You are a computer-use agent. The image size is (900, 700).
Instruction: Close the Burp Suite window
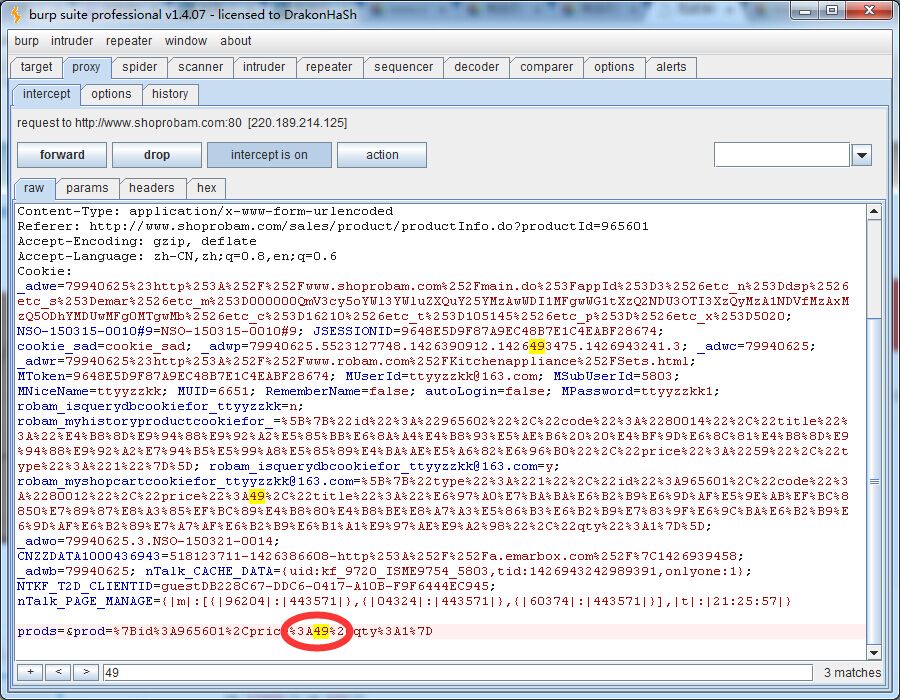point(869,11)
